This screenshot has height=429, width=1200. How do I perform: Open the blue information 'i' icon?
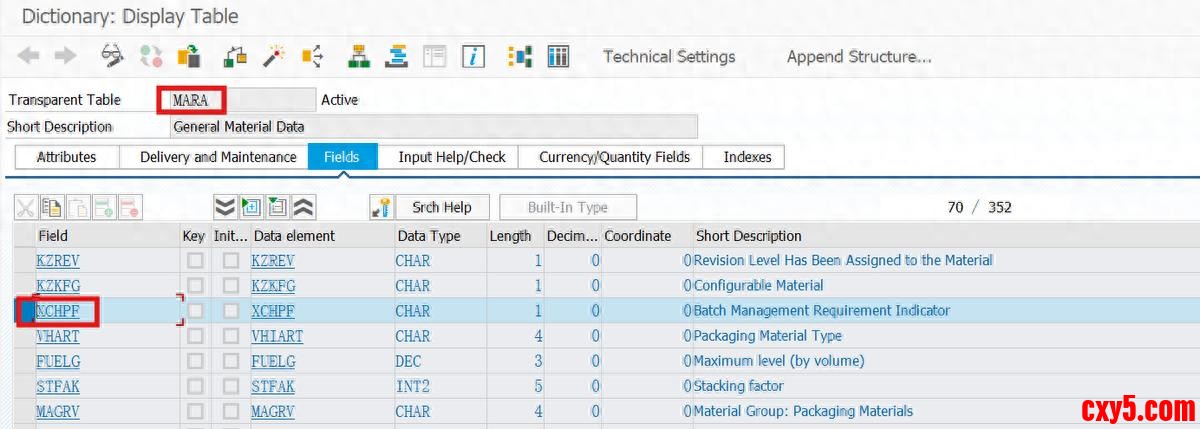point(473,57)
